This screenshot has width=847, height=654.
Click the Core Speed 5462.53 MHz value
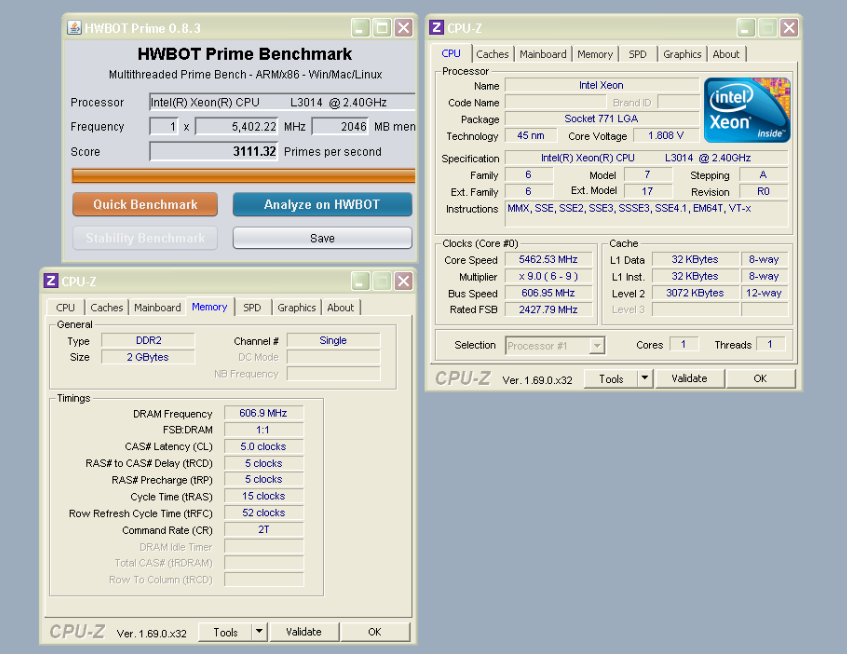(548, 259)
